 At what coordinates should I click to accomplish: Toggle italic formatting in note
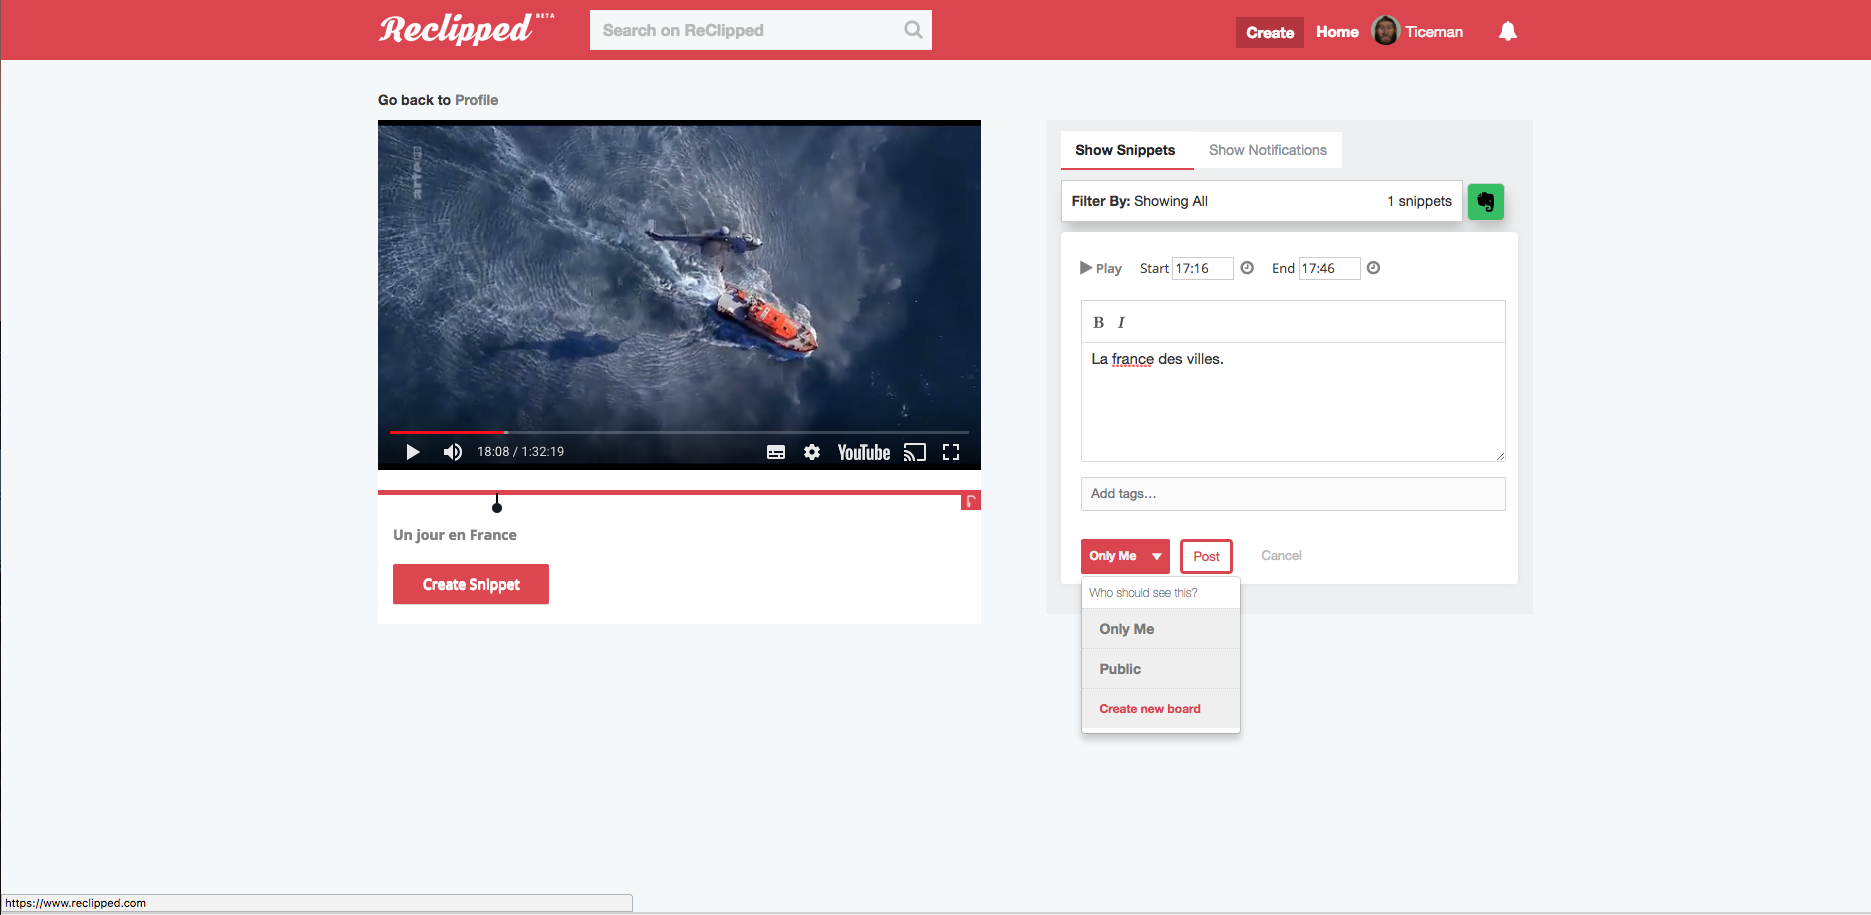(1121, 322)
